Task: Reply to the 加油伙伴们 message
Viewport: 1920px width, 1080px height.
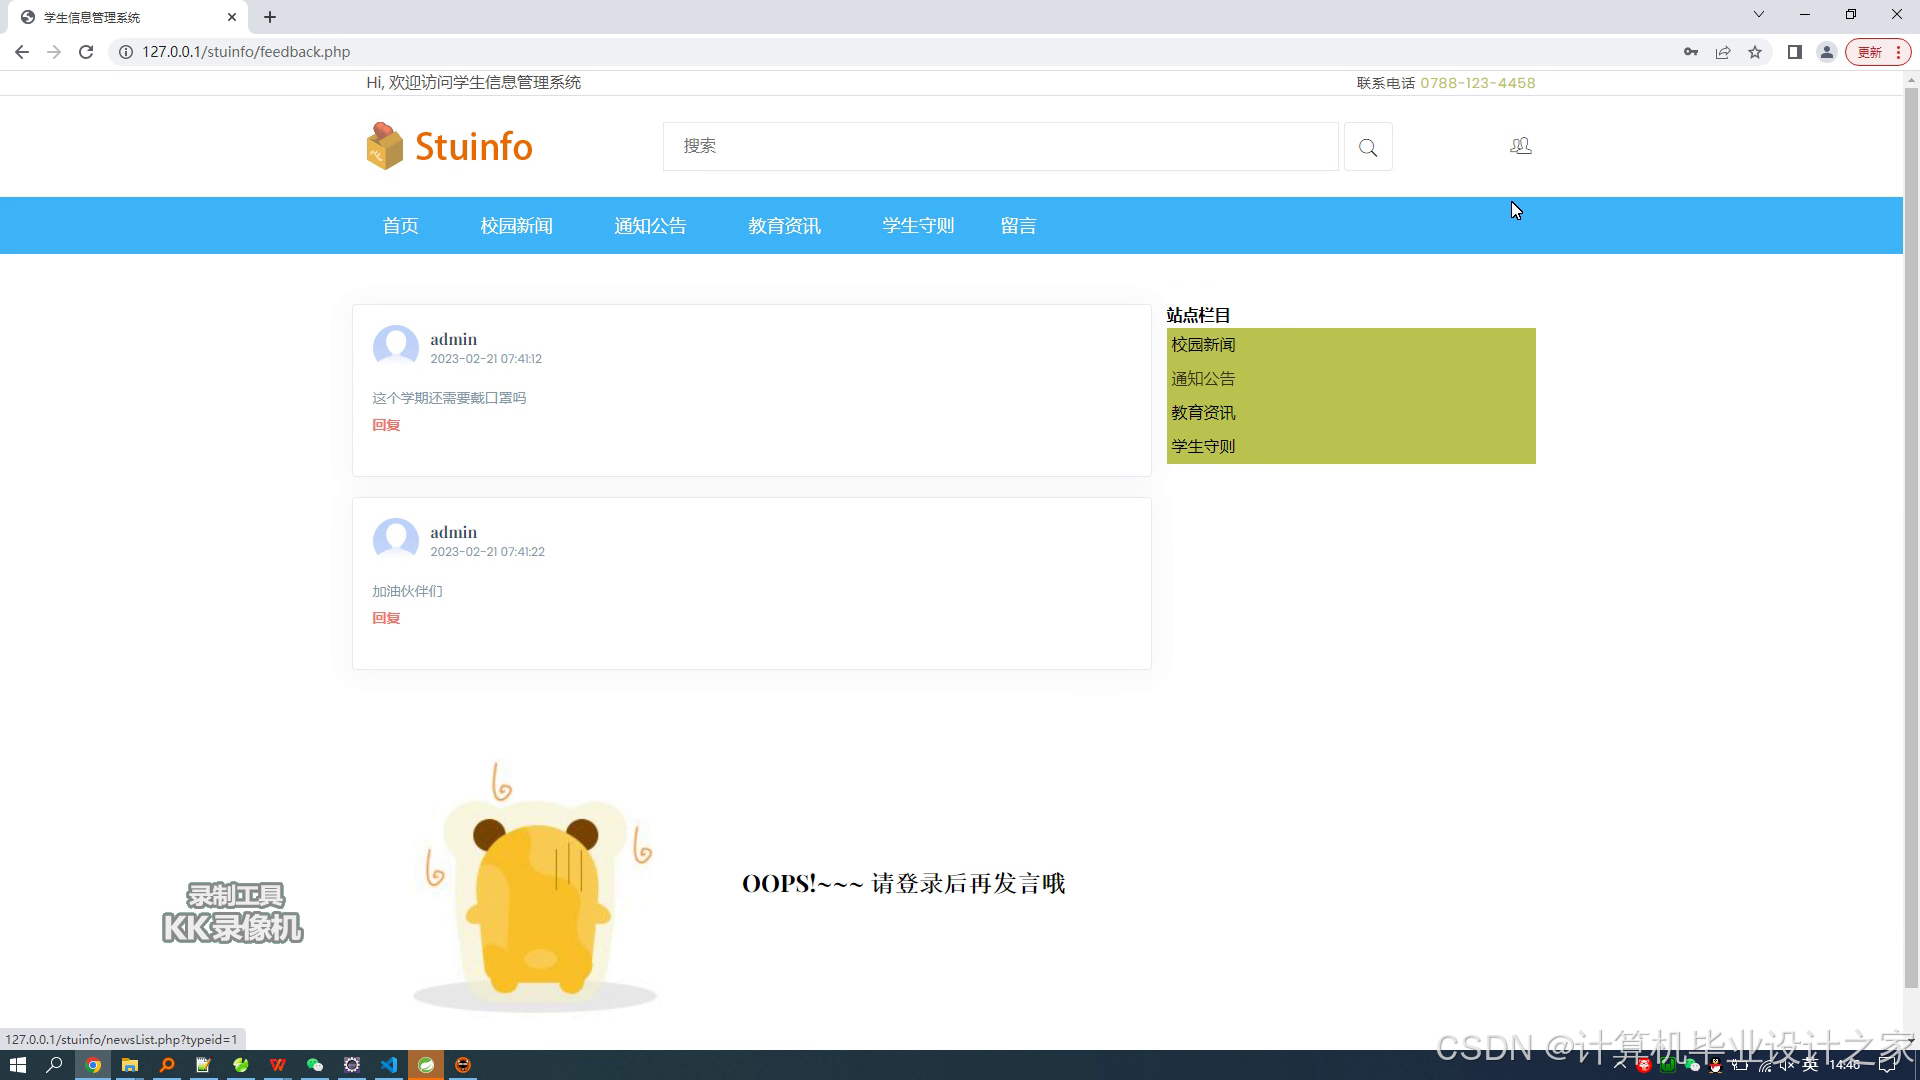Action: 386,618
